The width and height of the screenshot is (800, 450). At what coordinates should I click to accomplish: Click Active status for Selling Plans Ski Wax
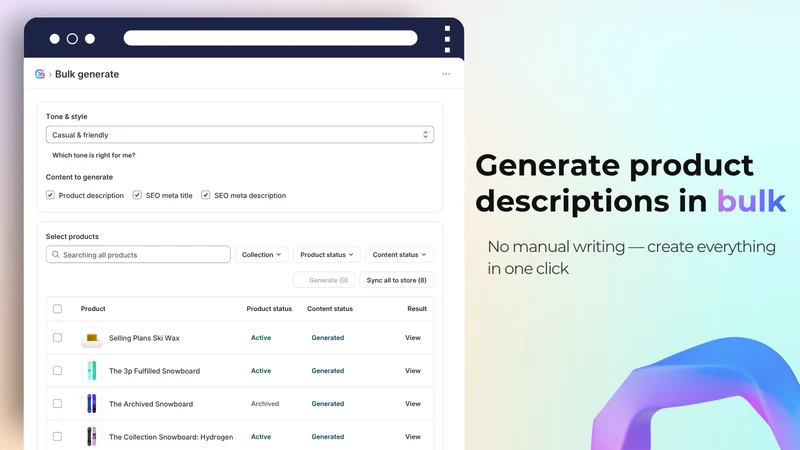[261, 338]
